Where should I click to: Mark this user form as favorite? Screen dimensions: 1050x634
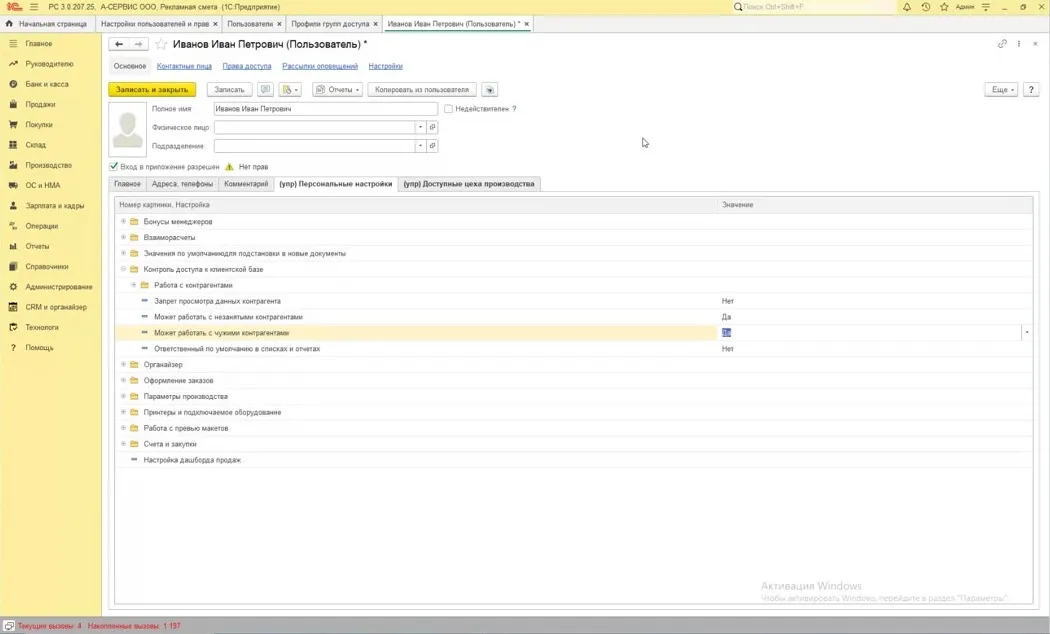point(161,44)
